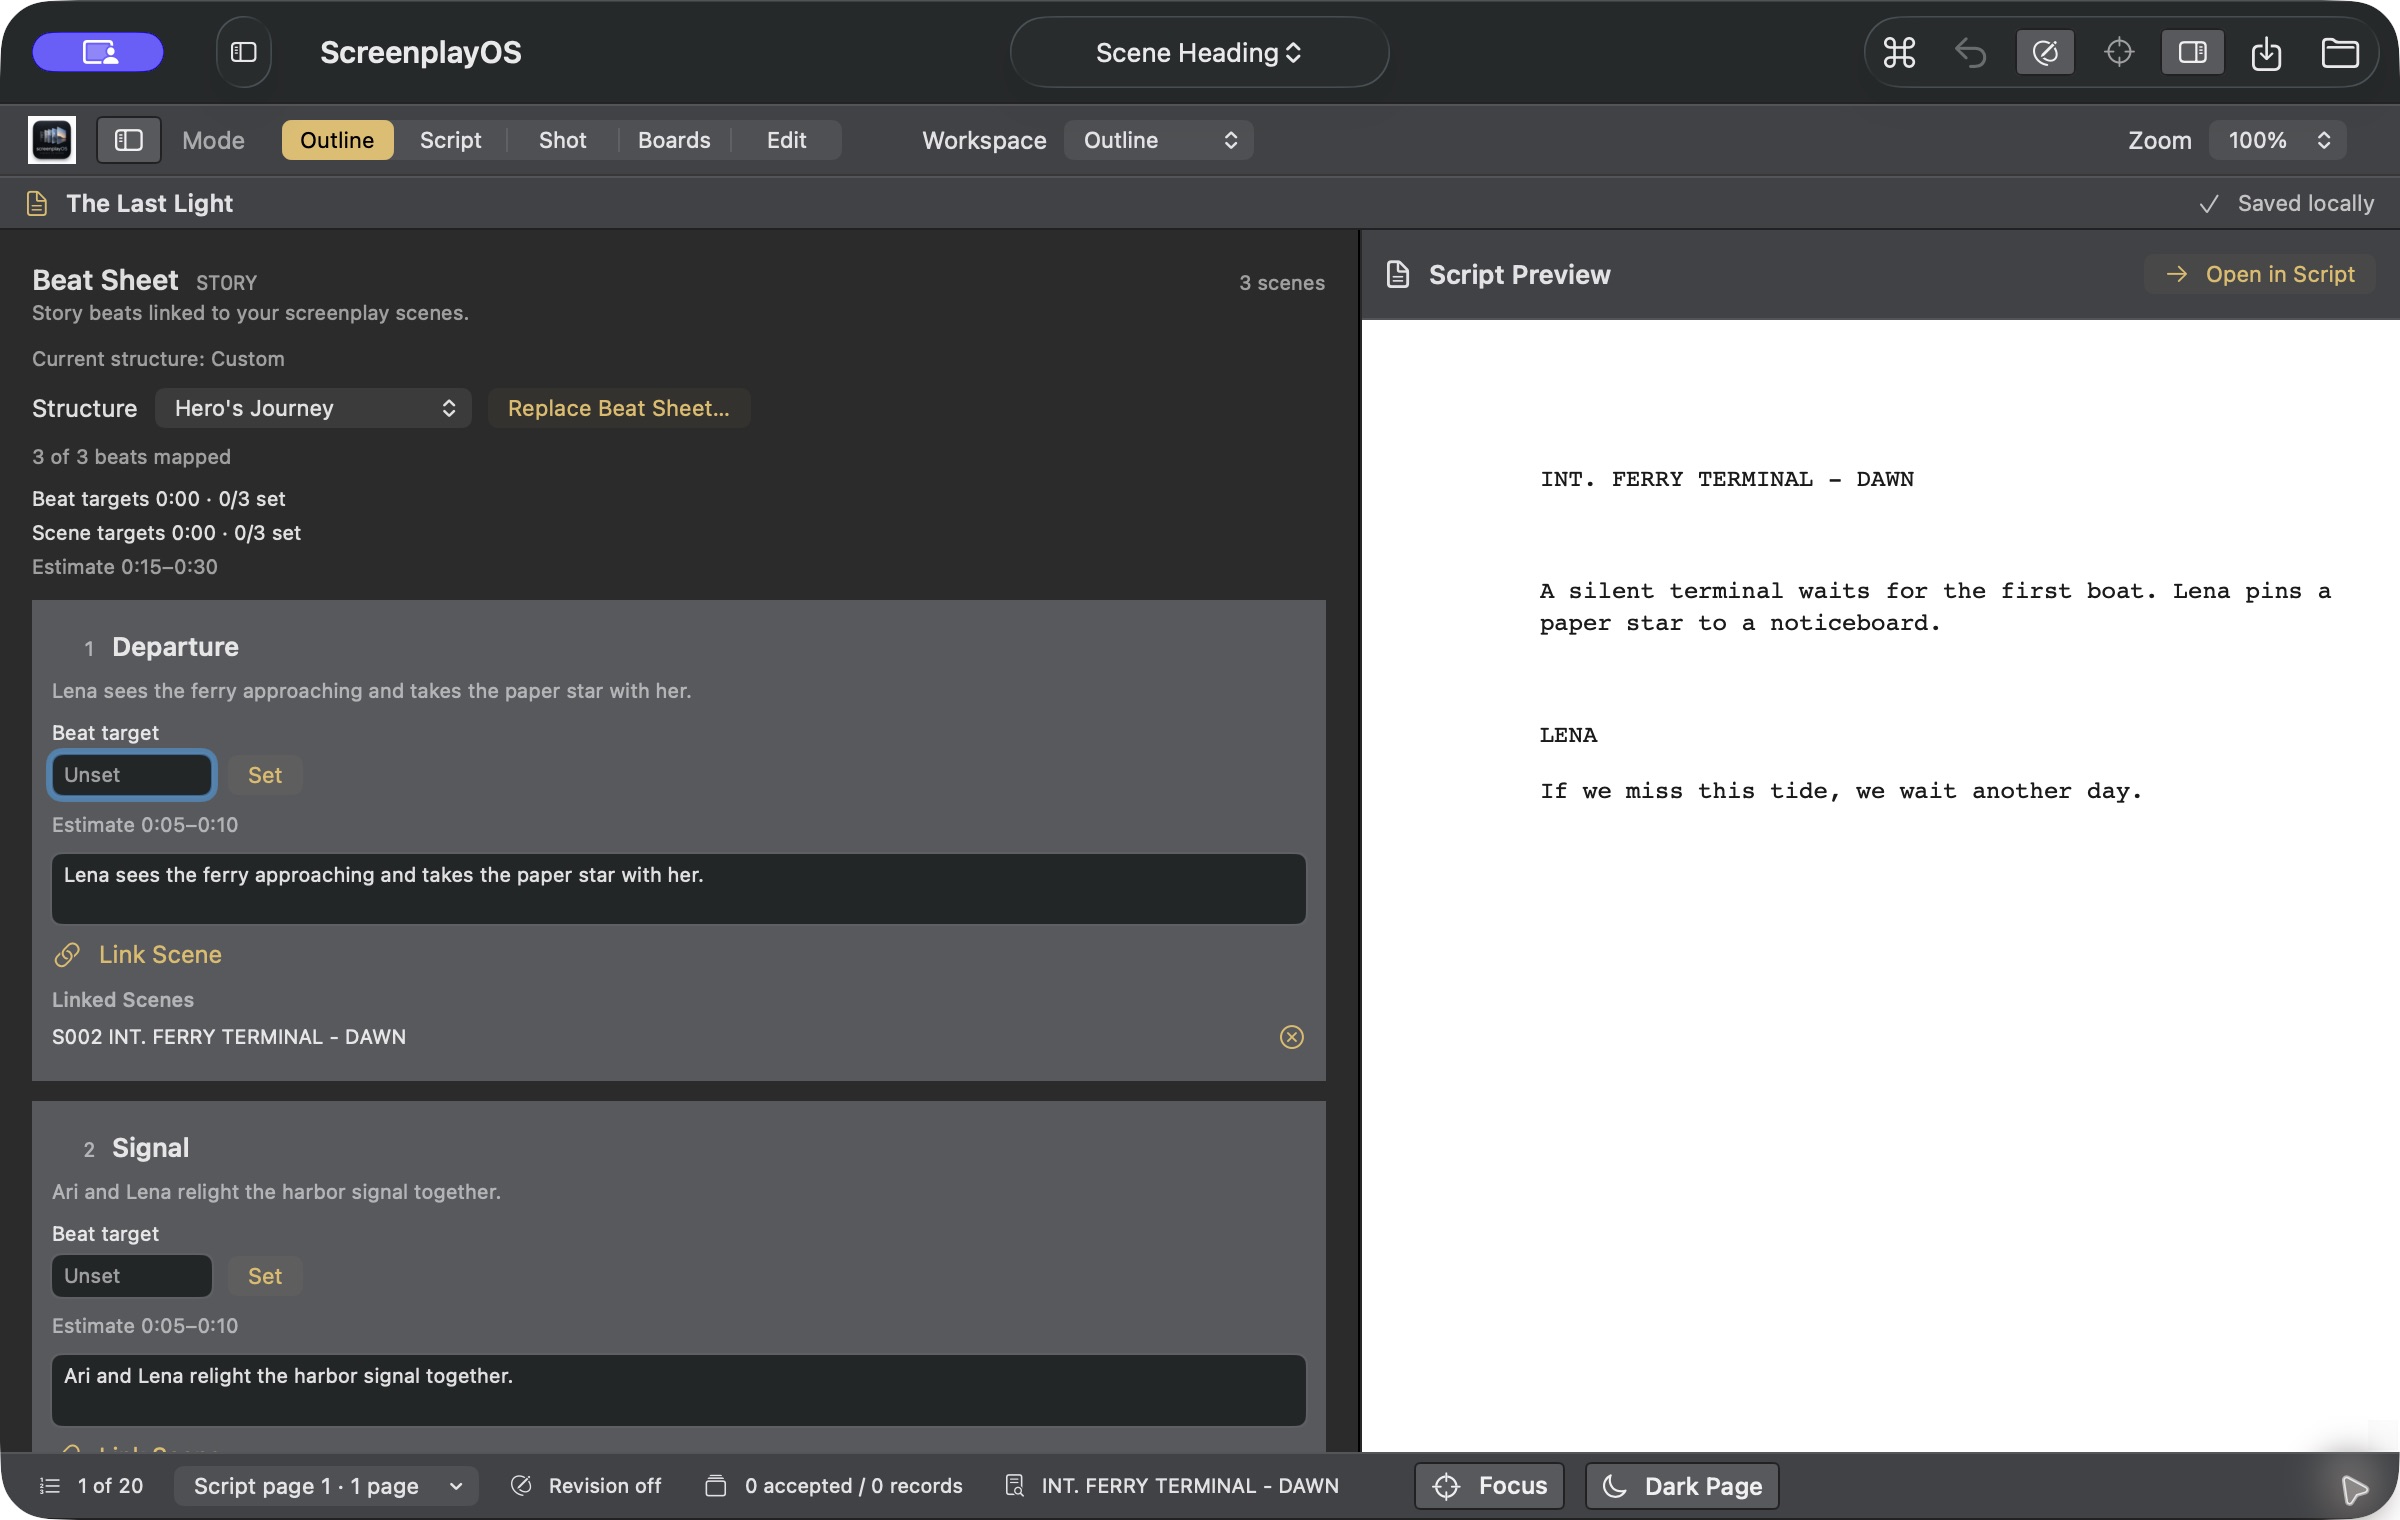Click Set button in Departure beat
Viewport: 2400px width, 1520px height.
click(265, 775)
